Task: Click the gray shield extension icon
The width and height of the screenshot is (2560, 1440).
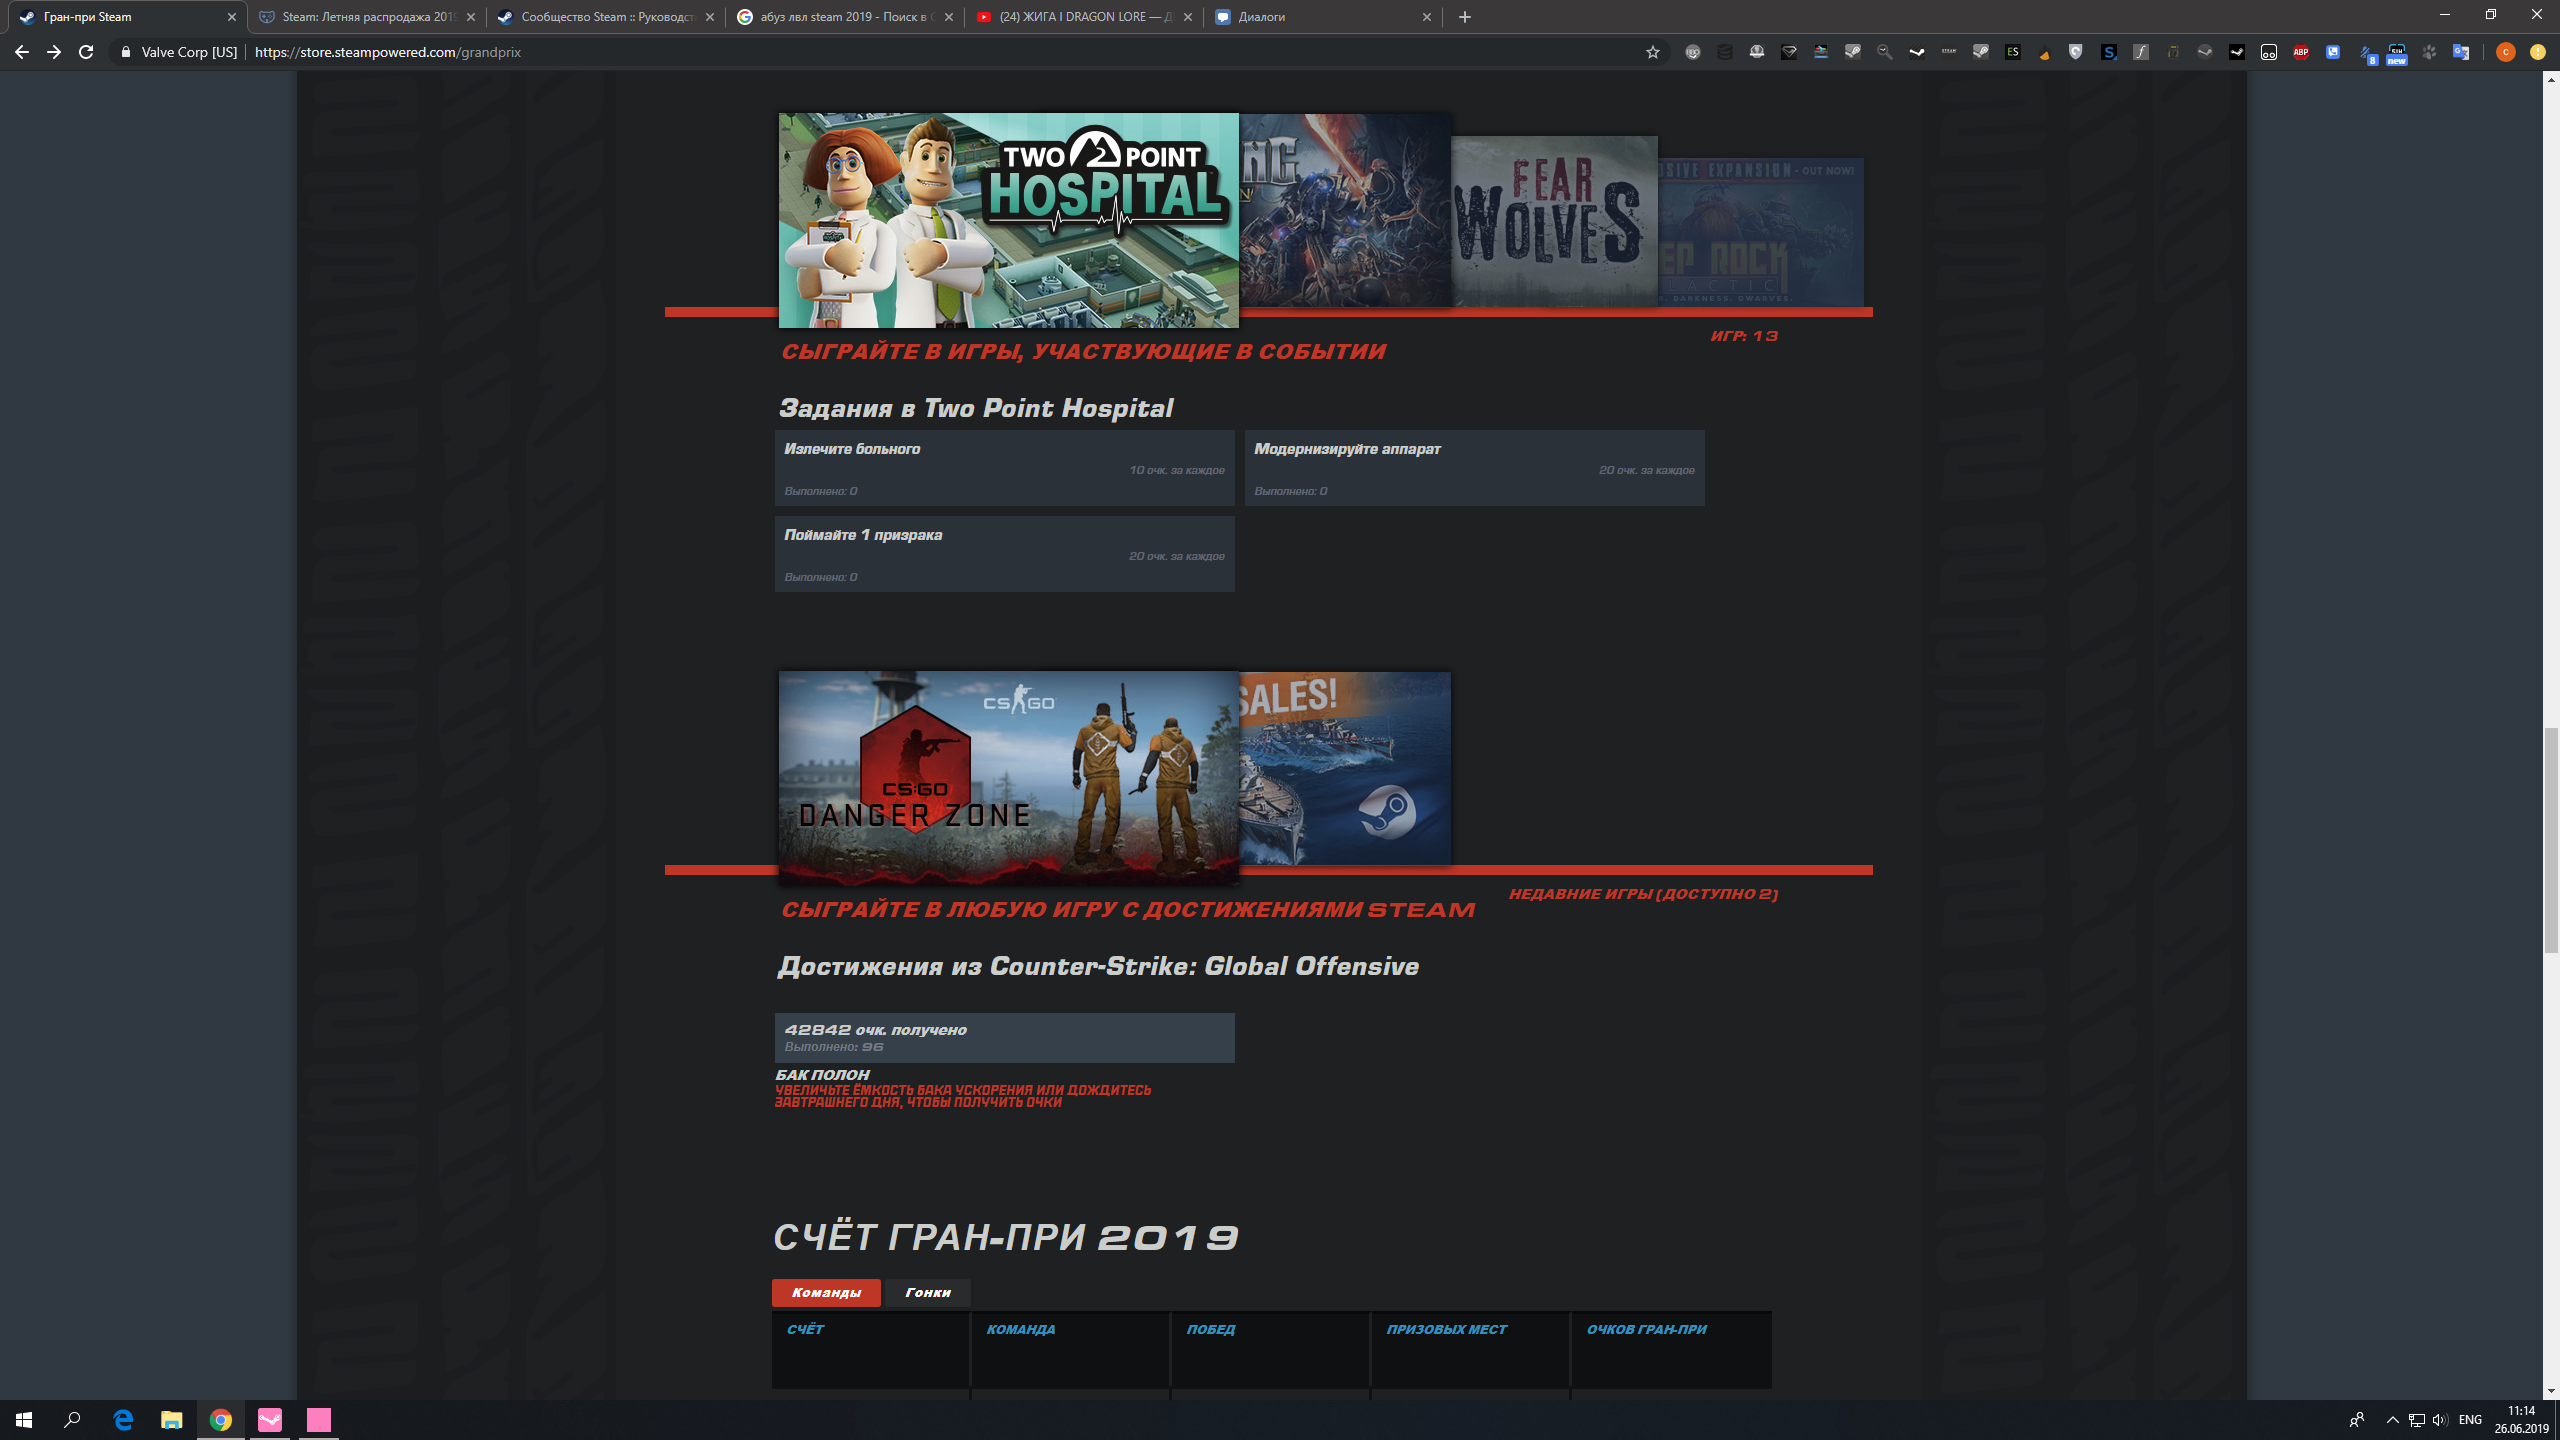Action: (x=2076, y=52)
